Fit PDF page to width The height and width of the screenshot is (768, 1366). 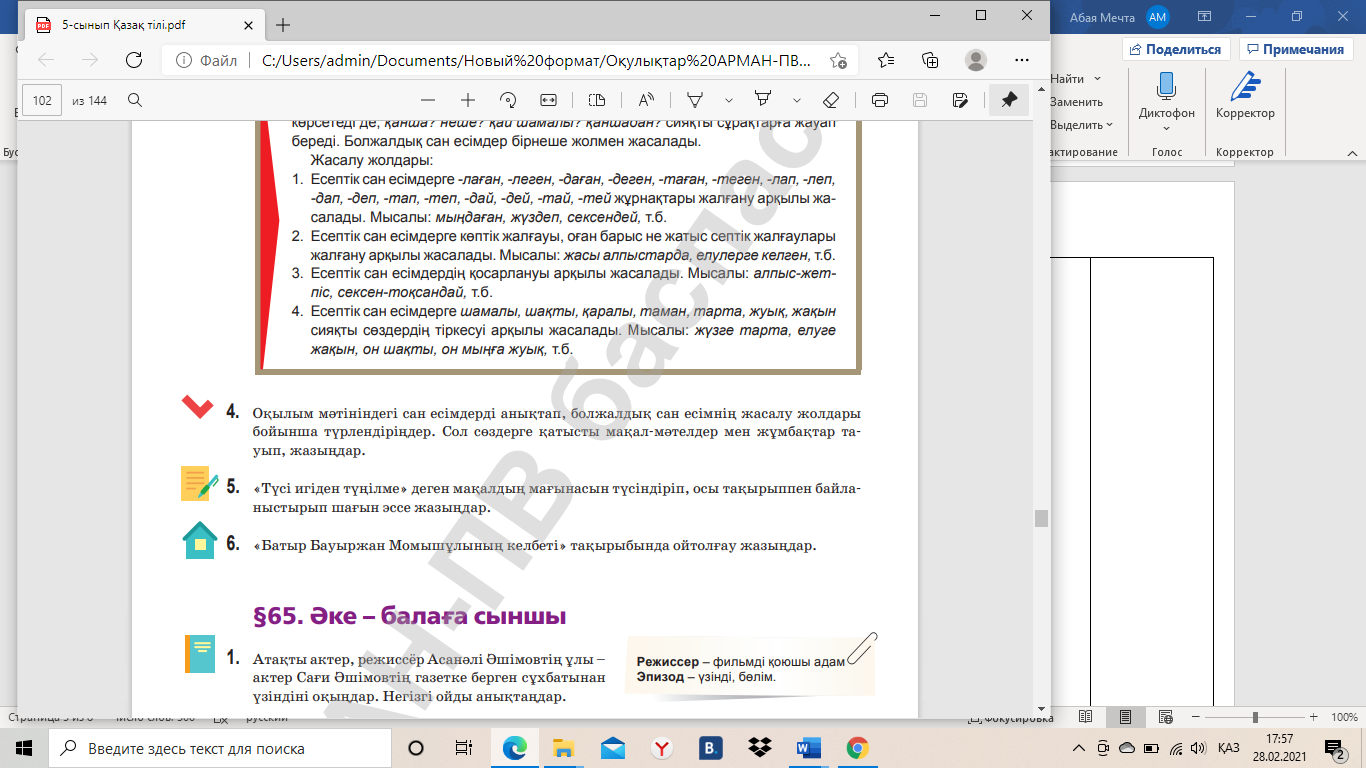548,100
